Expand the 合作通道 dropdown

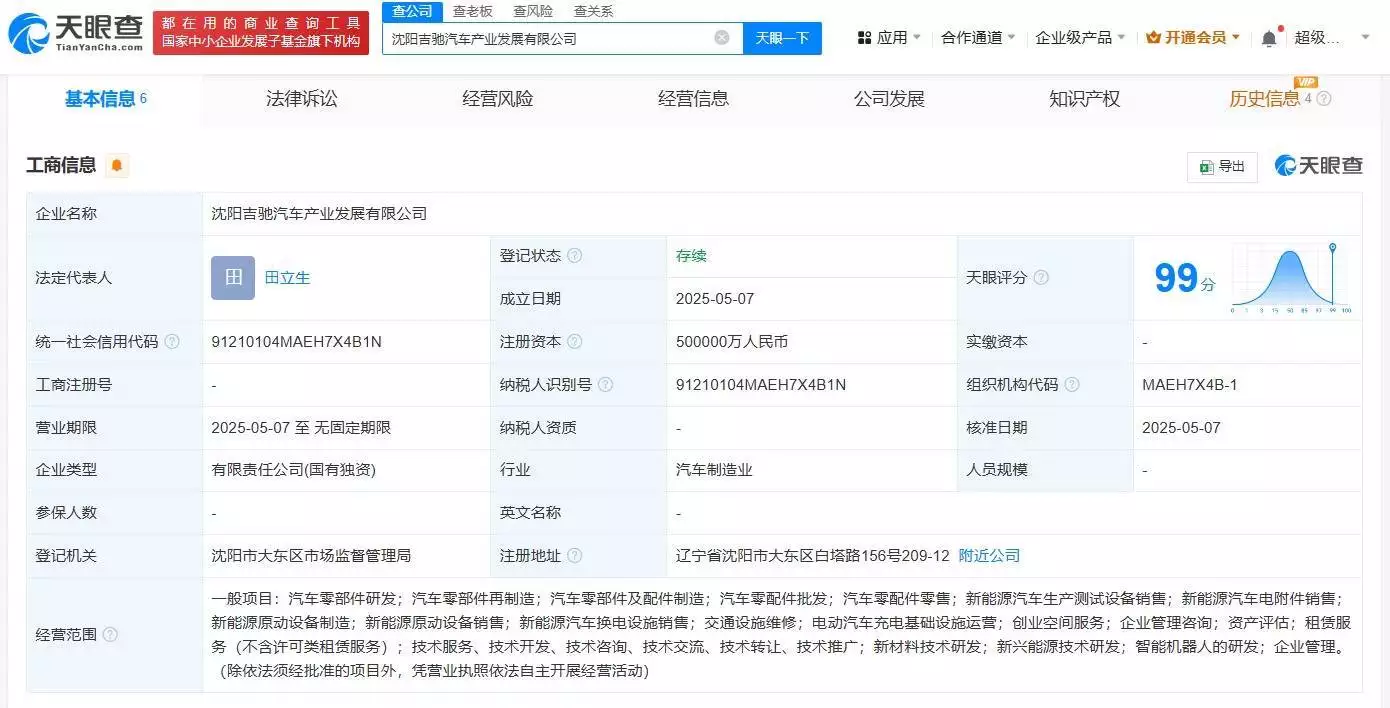(977, 38)
